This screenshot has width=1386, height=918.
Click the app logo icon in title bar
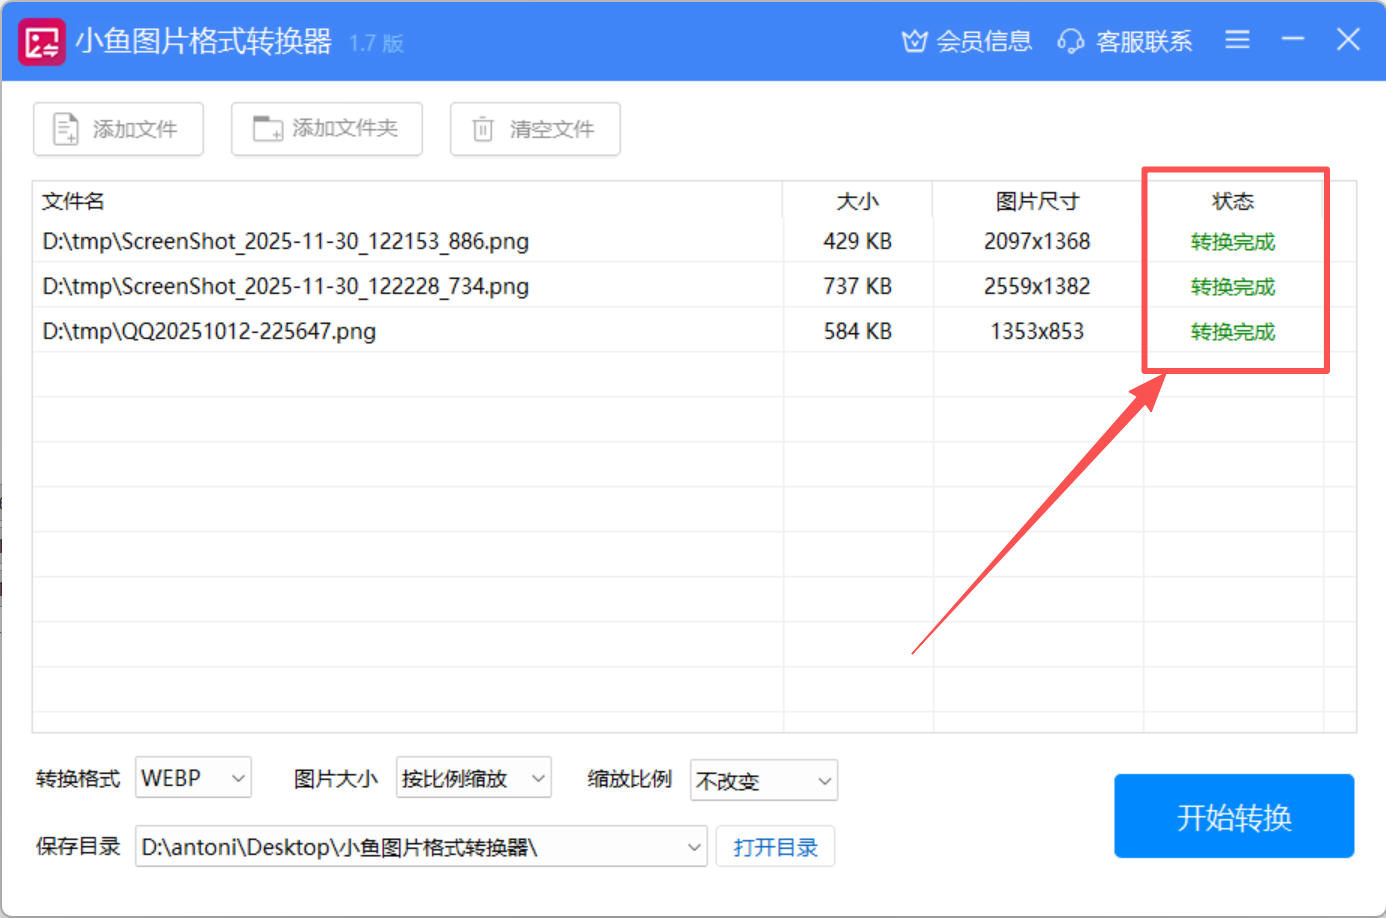[x=41, y=42]
